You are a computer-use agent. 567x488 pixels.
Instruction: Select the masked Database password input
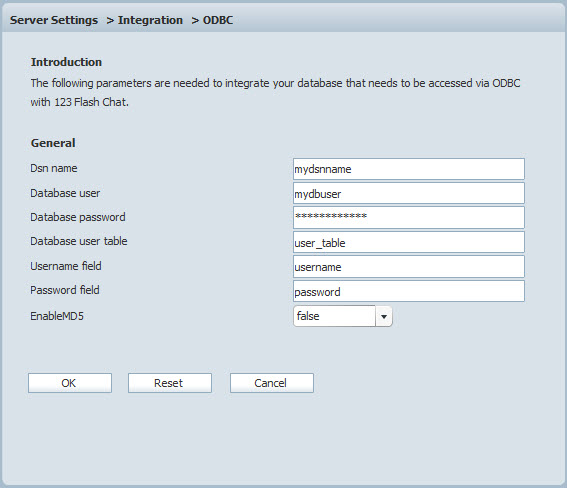pos(409,217)
